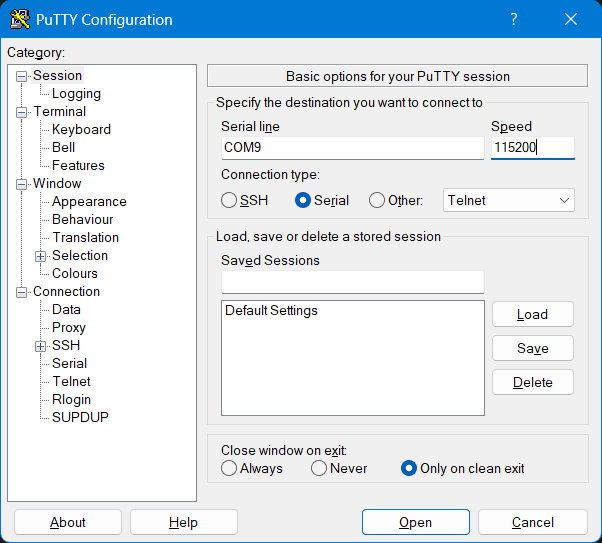Screen dimensions: 602x543
Task: Open the Keyboard settings category
Action: 81,129
